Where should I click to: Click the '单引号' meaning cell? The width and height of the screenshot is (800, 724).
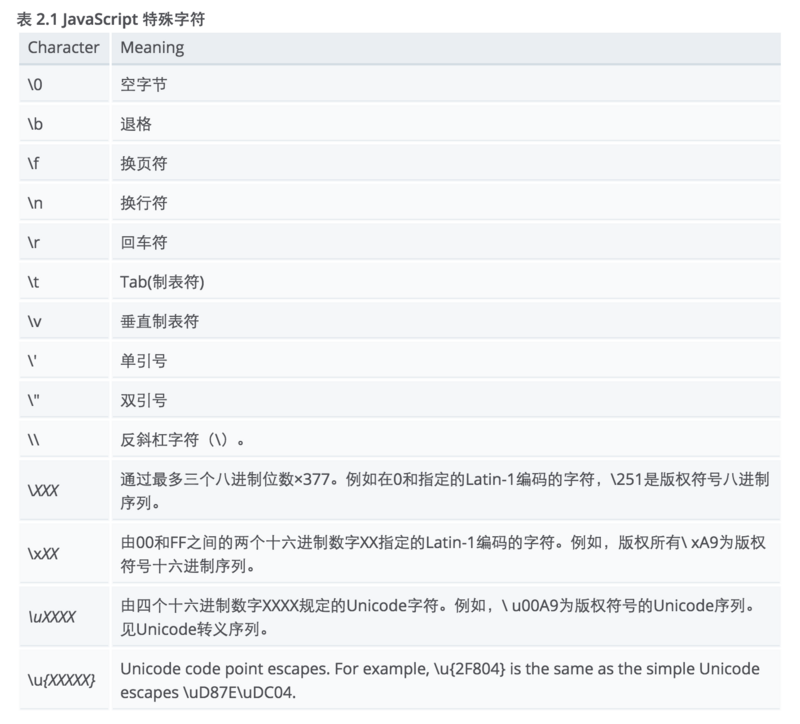(446, 361)
